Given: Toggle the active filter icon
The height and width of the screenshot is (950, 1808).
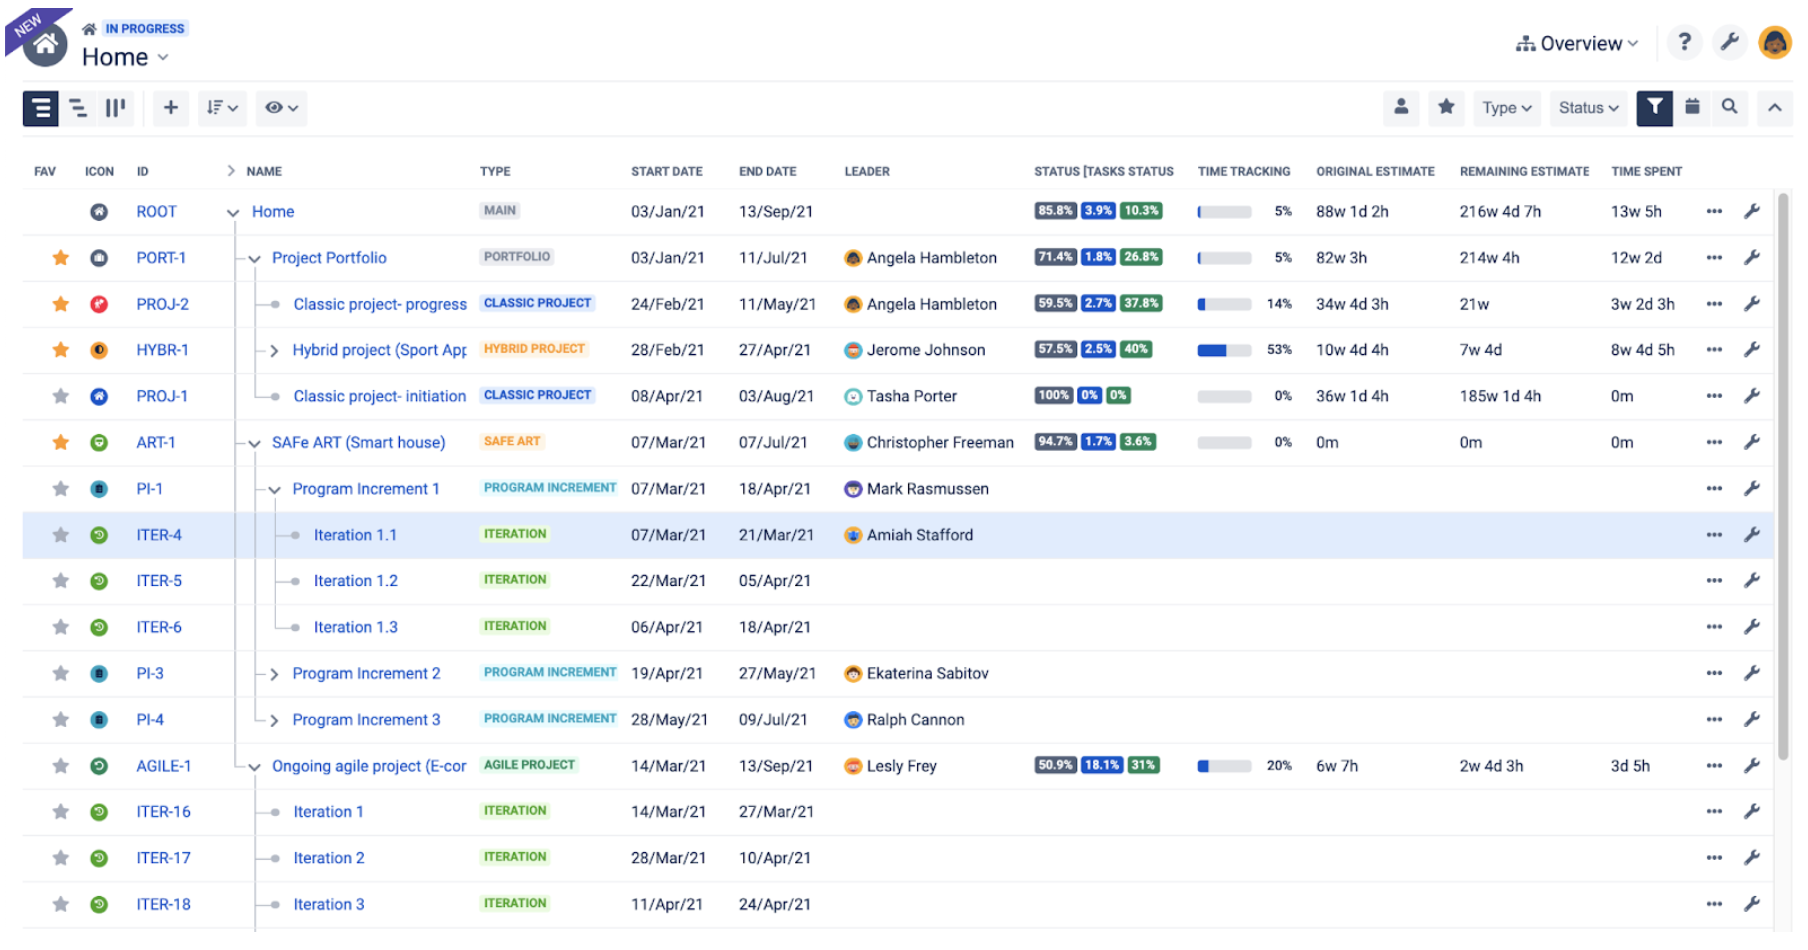Looking at the screenshot, I should click(1654, 108).
